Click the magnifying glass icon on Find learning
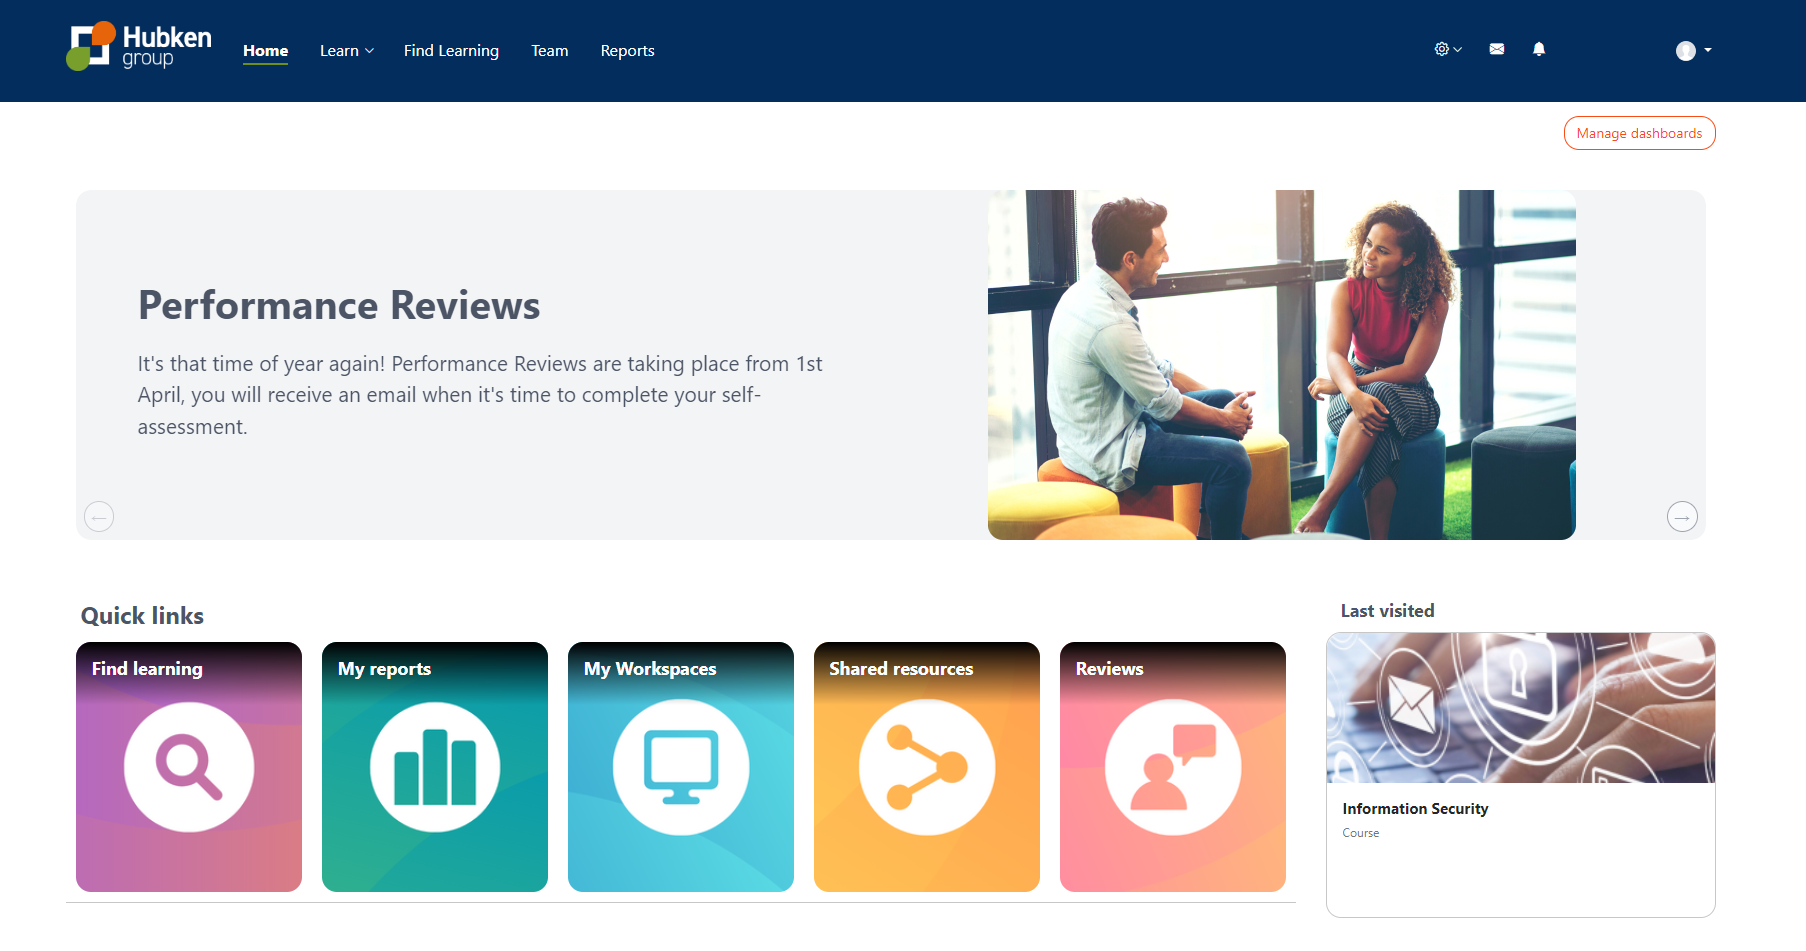Viewport: 1806px width, 951px height. coord(189,767)
